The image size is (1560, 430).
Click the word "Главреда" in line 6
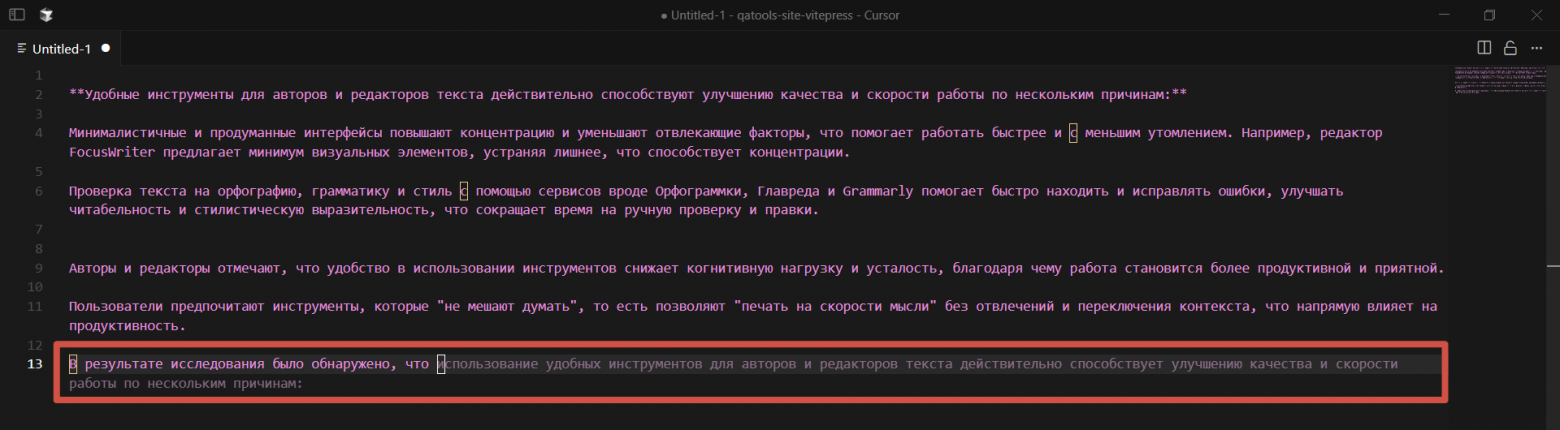(788, 191)
